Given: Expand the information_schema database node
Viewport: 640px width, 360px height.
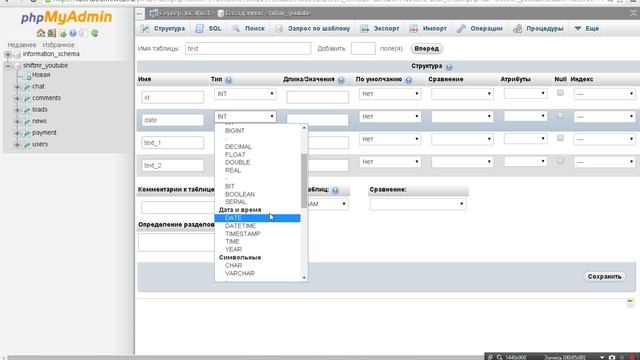Looking at the screenshot, I should (x=8, y=54).
